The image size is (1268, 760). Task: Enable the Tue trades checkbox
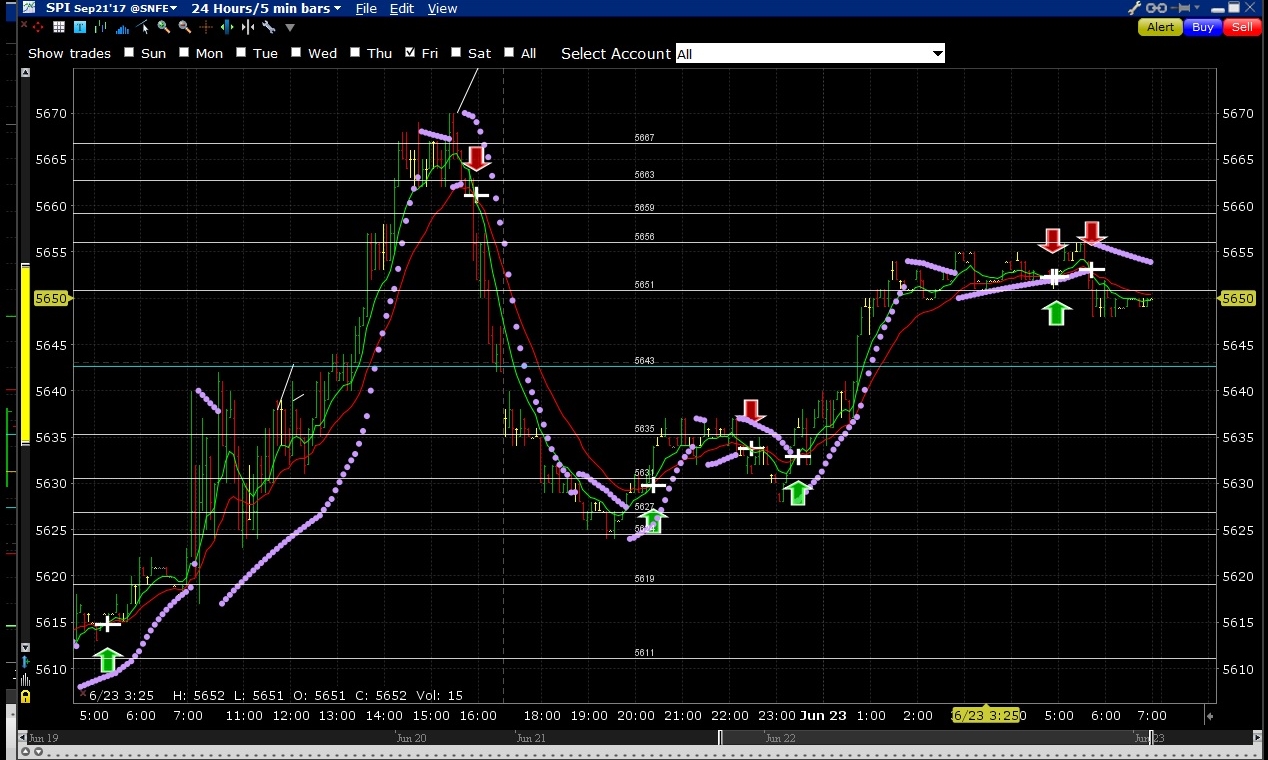click(241, 53)
